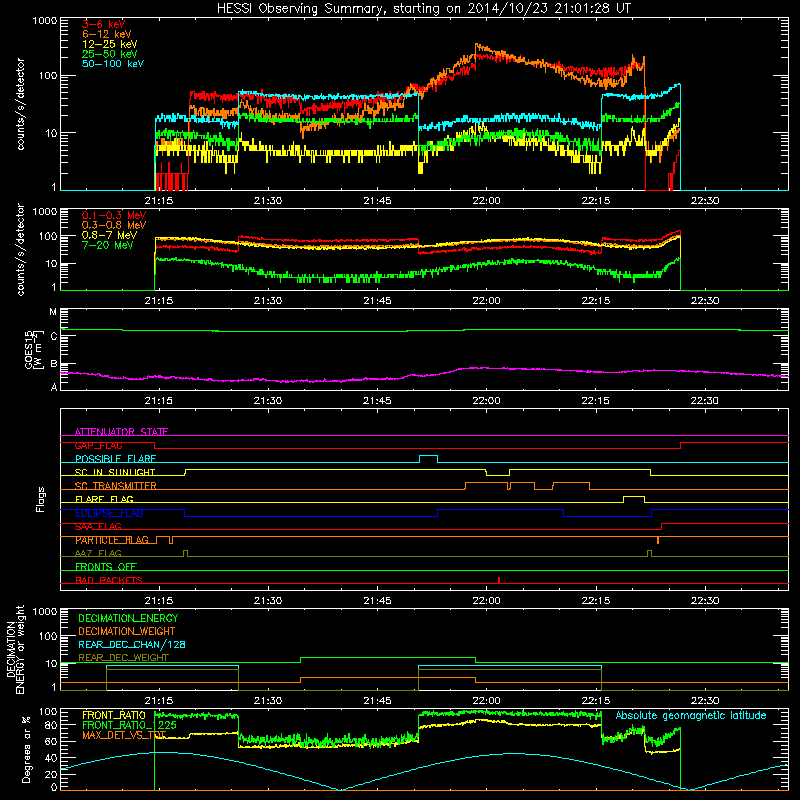Screen dimensions: 800x800
Task: Click the 21:30 tick label under flags panel
Action: pos(268,601)
